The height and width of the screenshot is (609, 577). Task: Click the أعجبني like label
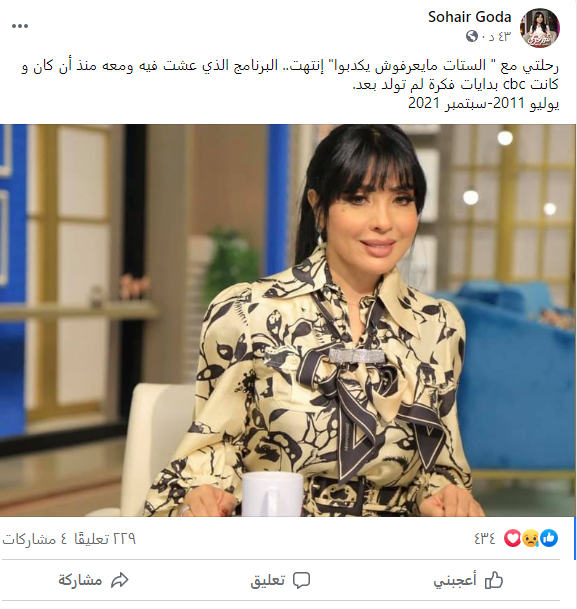coord(455,580)
